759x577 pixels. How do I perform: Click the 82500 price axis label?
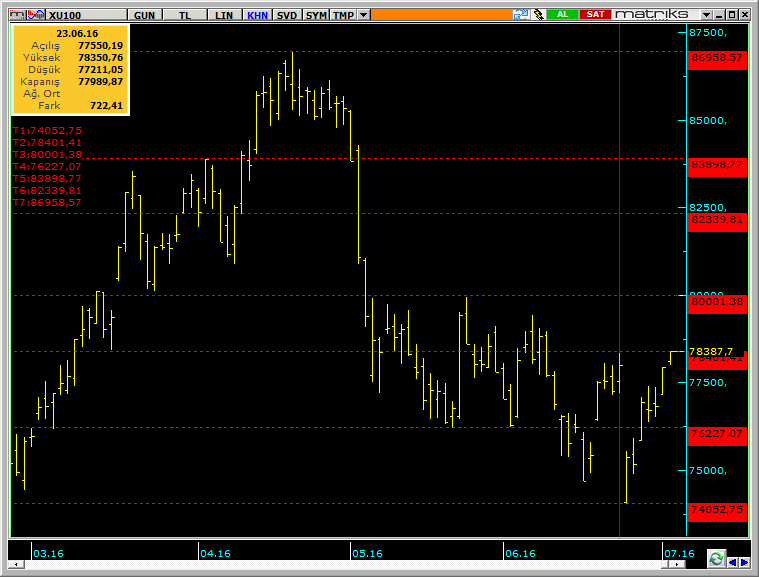[708, 208]
